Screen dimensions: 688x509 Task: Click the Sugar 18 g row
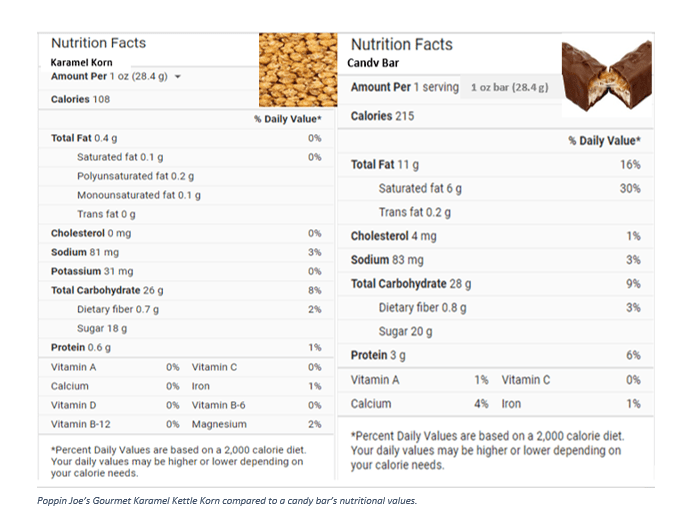pos(102,328)
